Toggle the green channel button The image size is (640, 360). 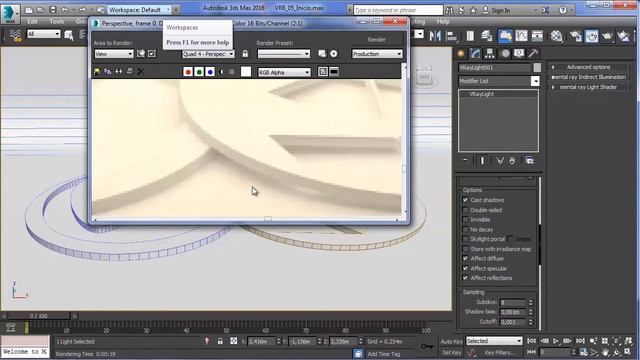tap(199, 72)
